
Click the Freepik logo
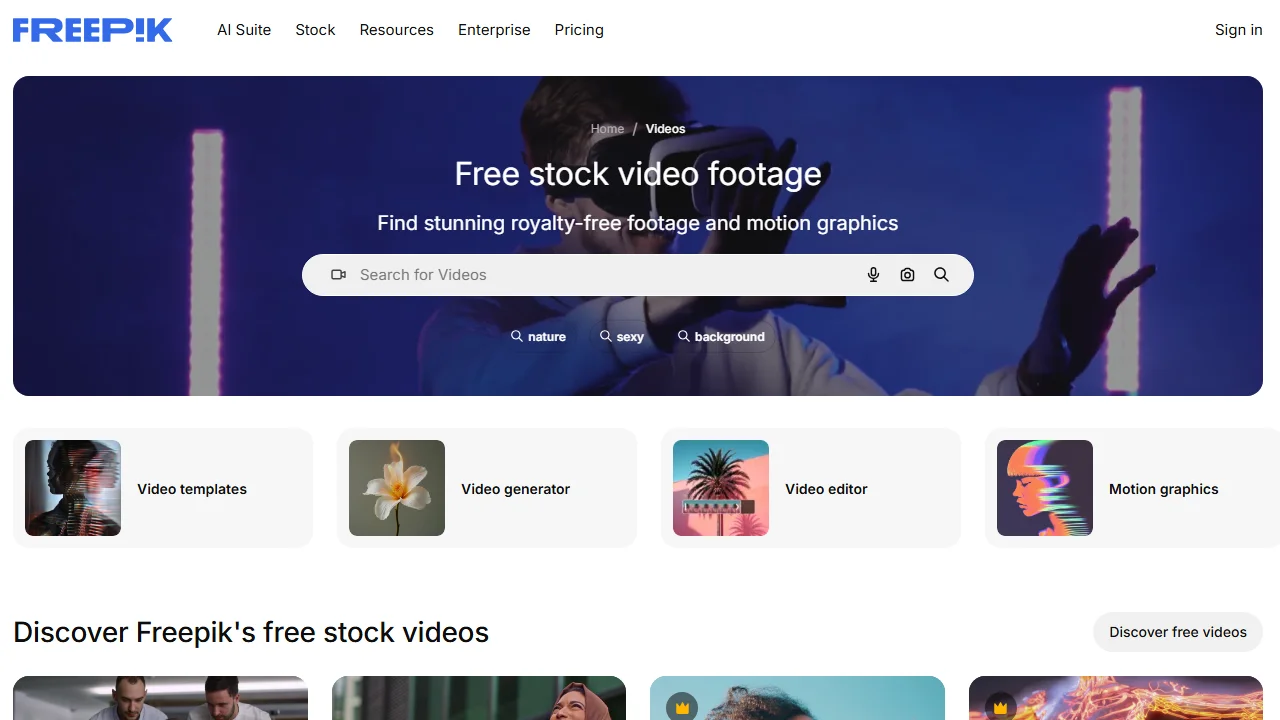(92, 30)
